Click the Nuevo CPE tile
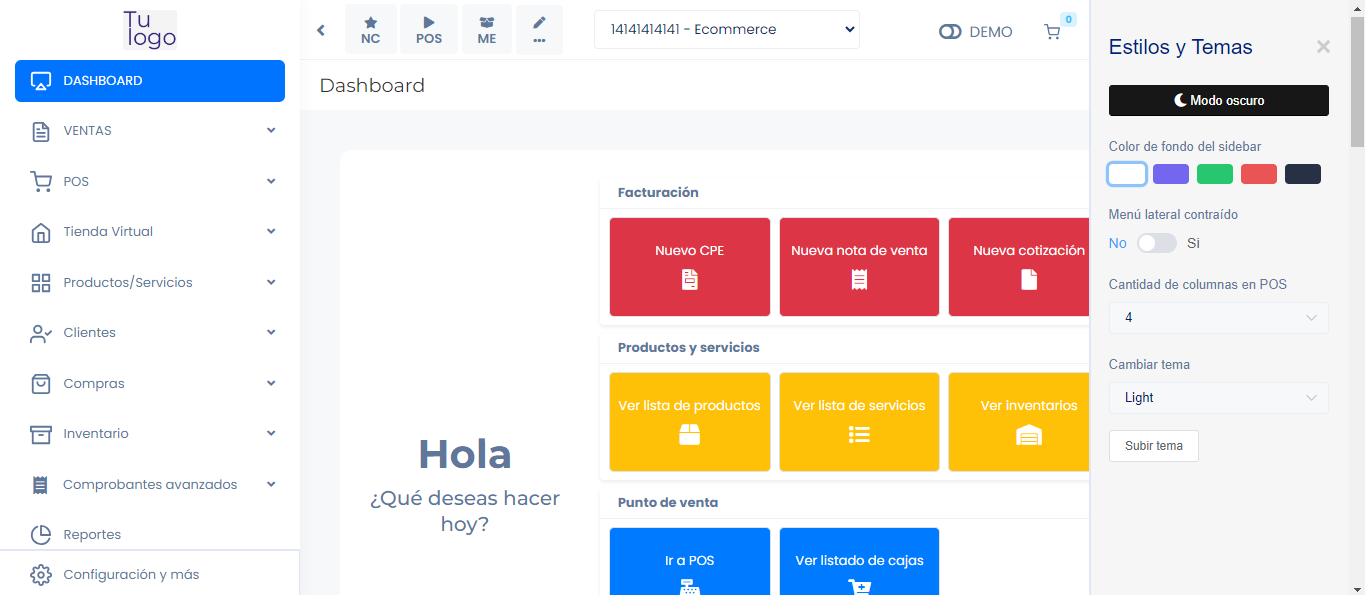Viewport: 1365px width, 595px height. (x=690, y=267)
